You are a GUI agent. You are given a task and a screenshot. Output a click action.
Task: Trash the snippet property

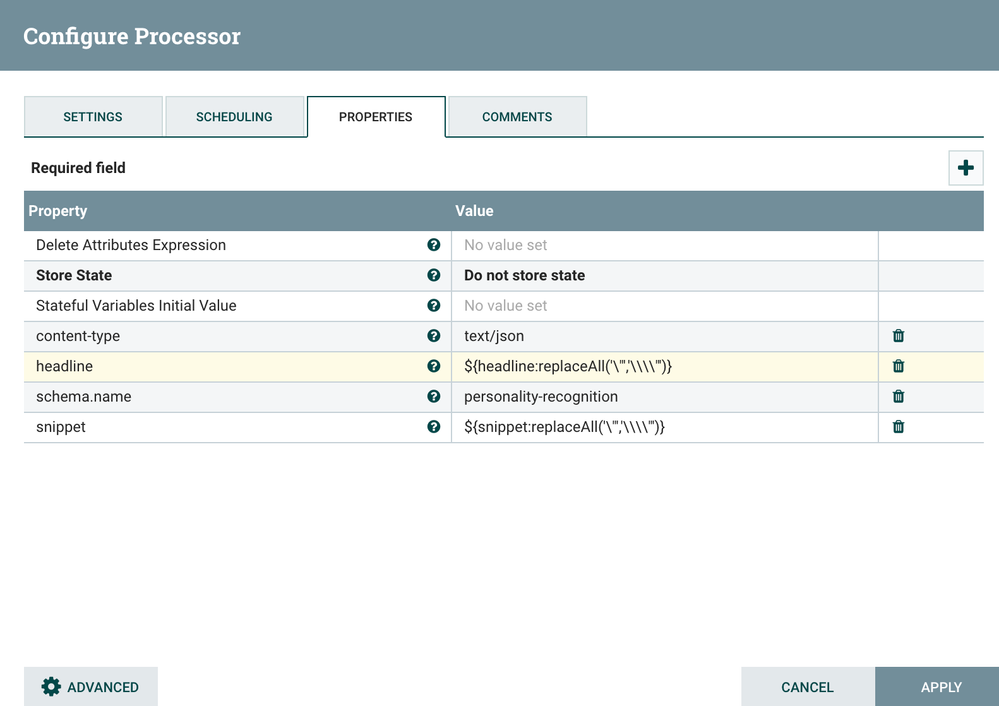[x=898, y=427]
